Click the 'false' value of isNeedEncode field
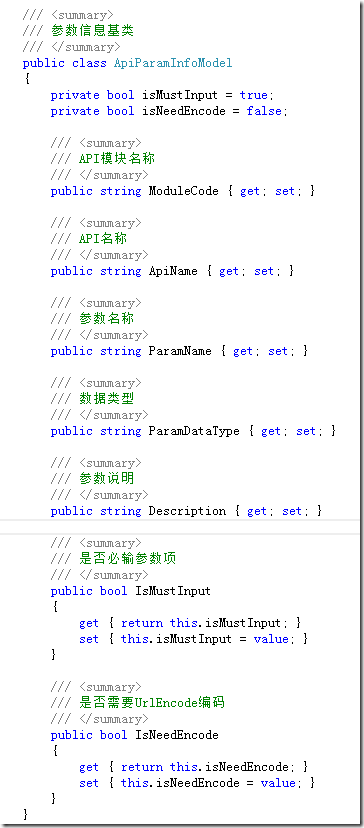 264,111
